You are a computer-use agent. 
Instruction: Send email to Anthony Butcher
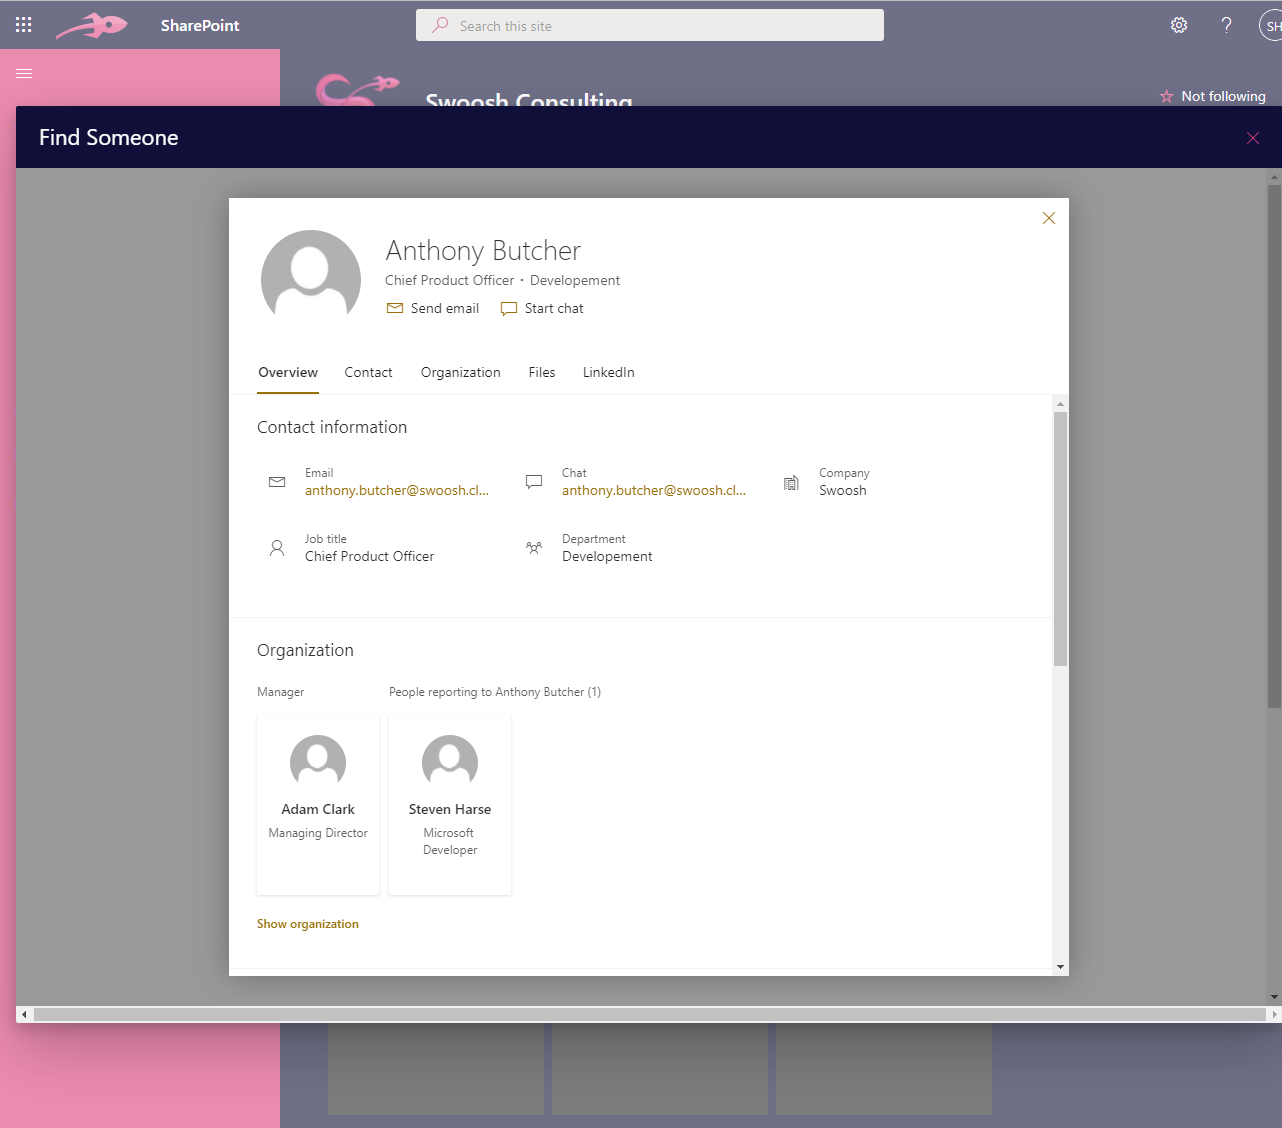point(433,308)
